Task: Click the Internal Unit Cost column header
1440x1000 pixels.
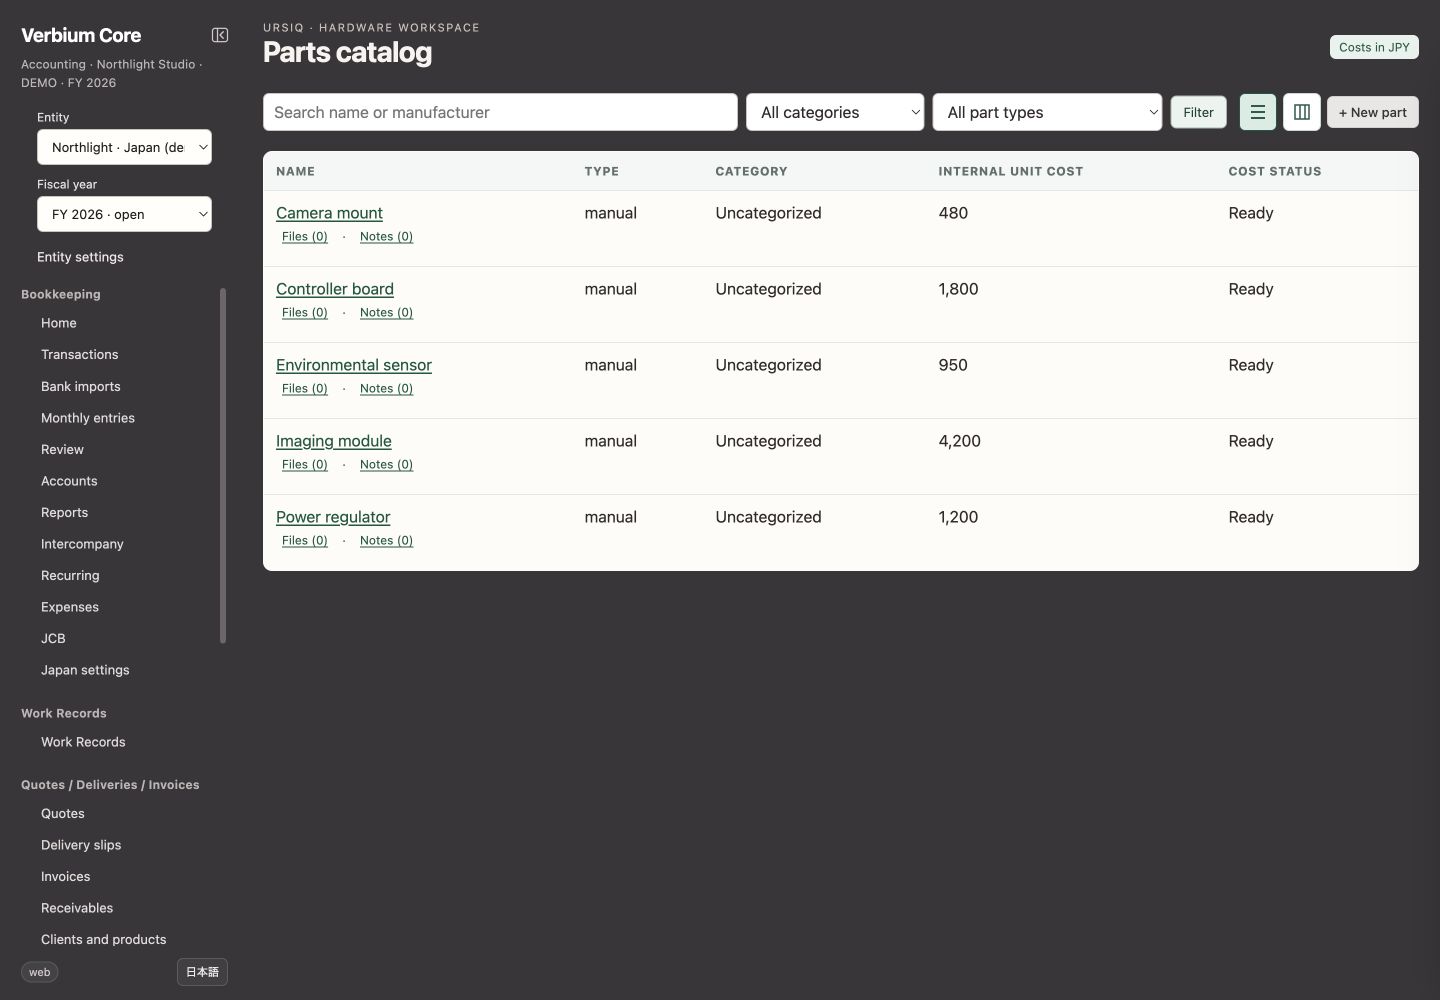Action: (1011, 171)
